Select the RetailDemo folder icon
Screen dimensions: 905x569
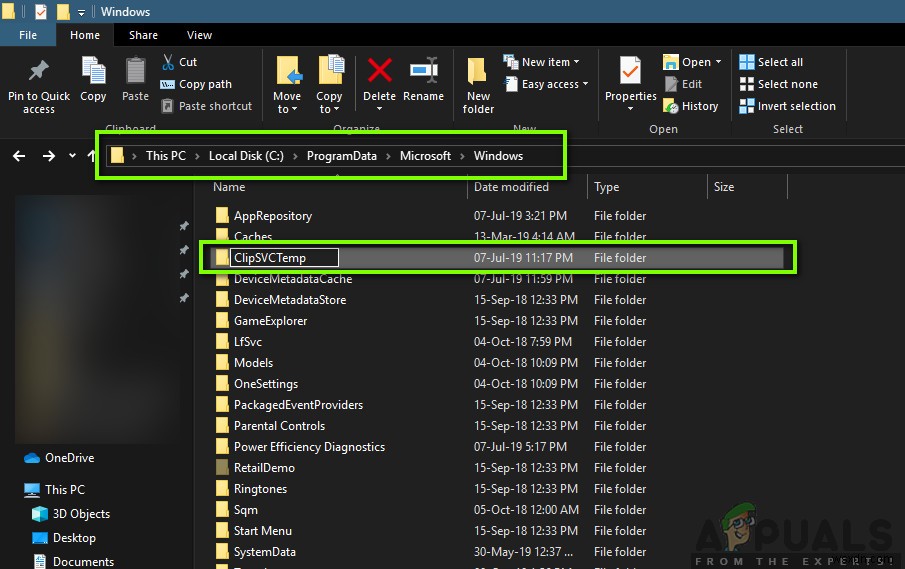click(x=222, y=467)
